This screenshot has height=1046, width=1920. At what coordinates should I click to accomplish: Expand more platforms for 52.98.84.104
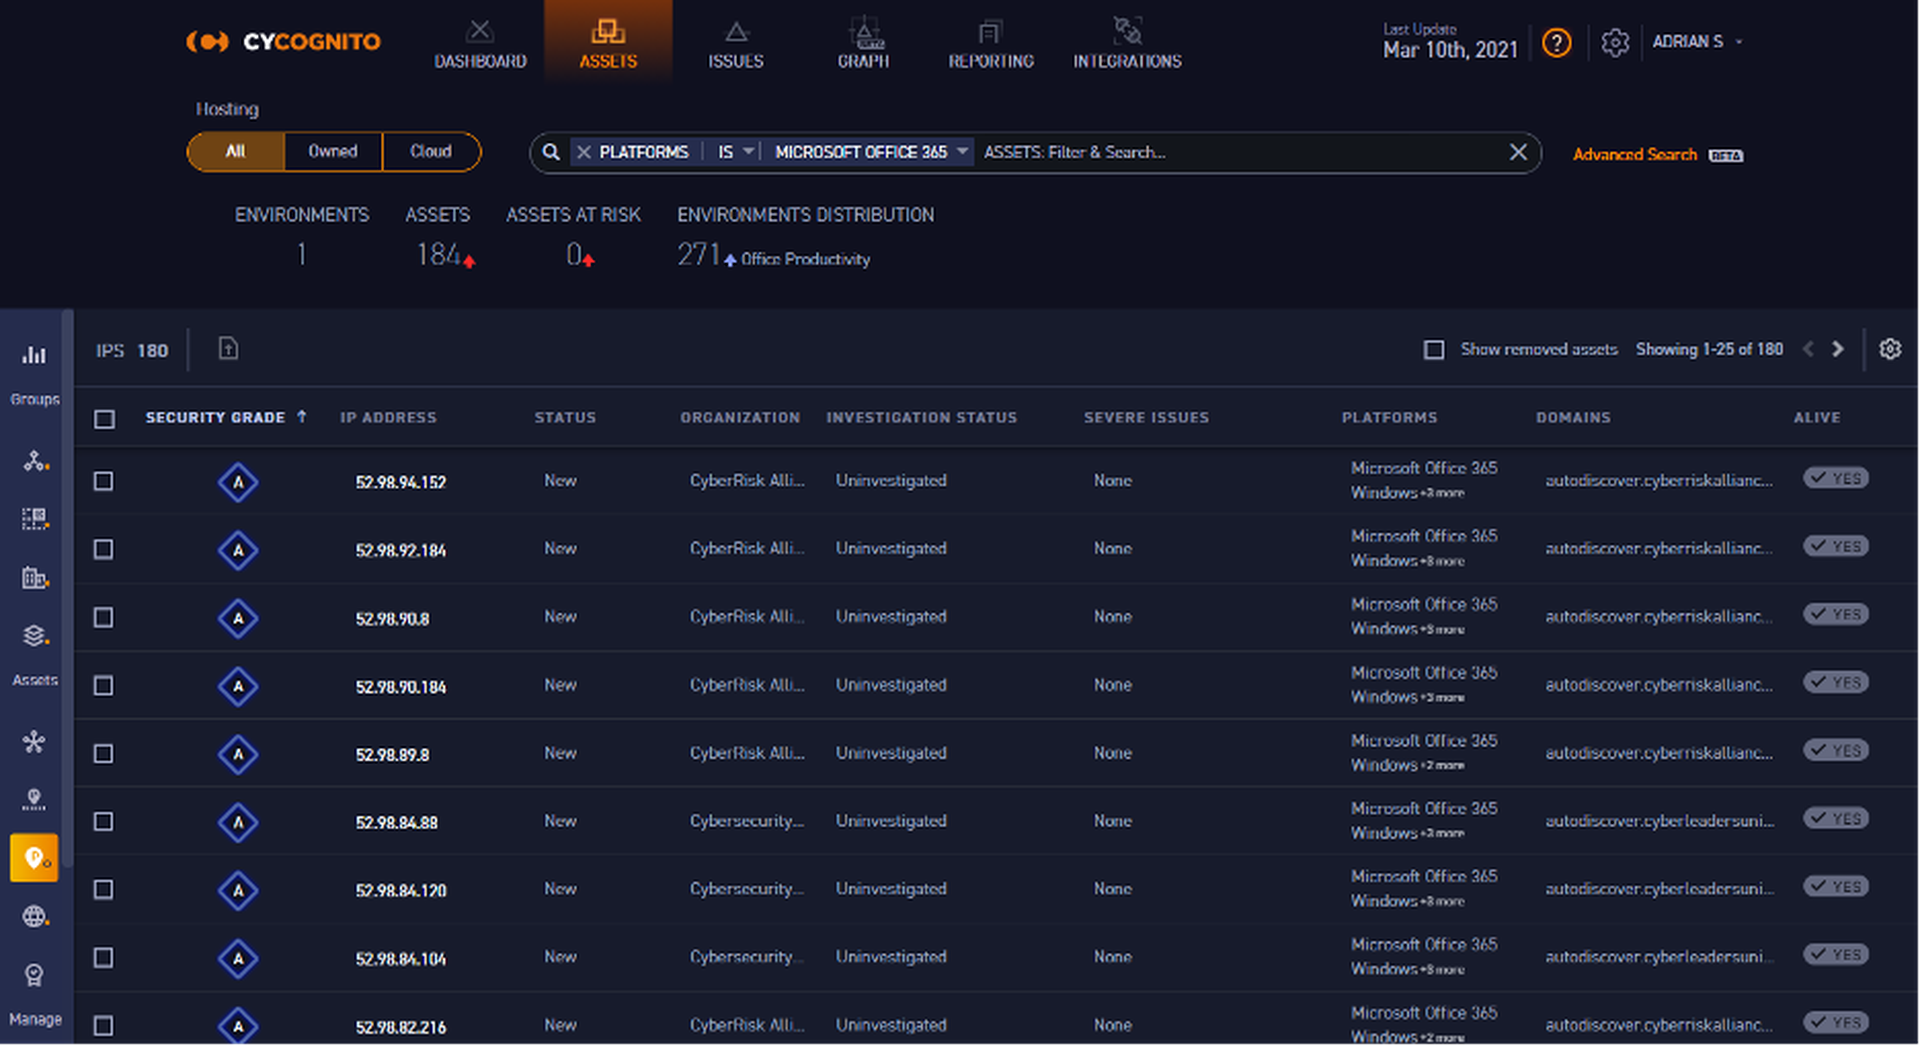click(1442, 969)
